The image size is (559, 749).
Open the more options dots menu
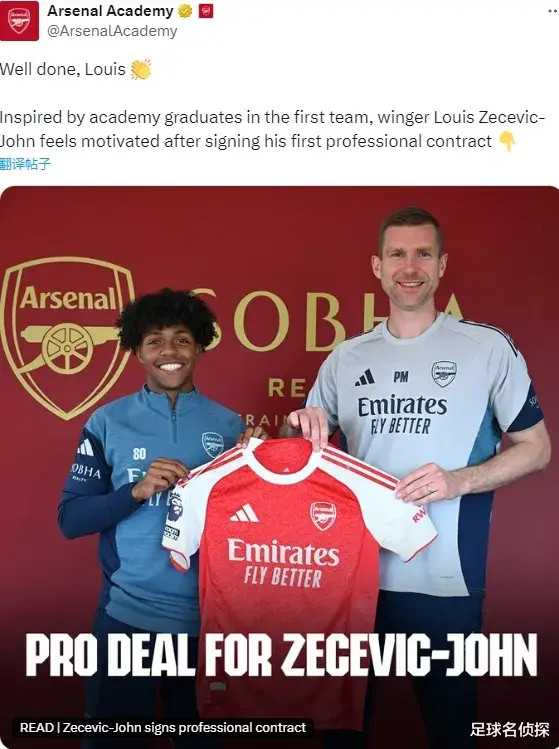coord(553,11)
